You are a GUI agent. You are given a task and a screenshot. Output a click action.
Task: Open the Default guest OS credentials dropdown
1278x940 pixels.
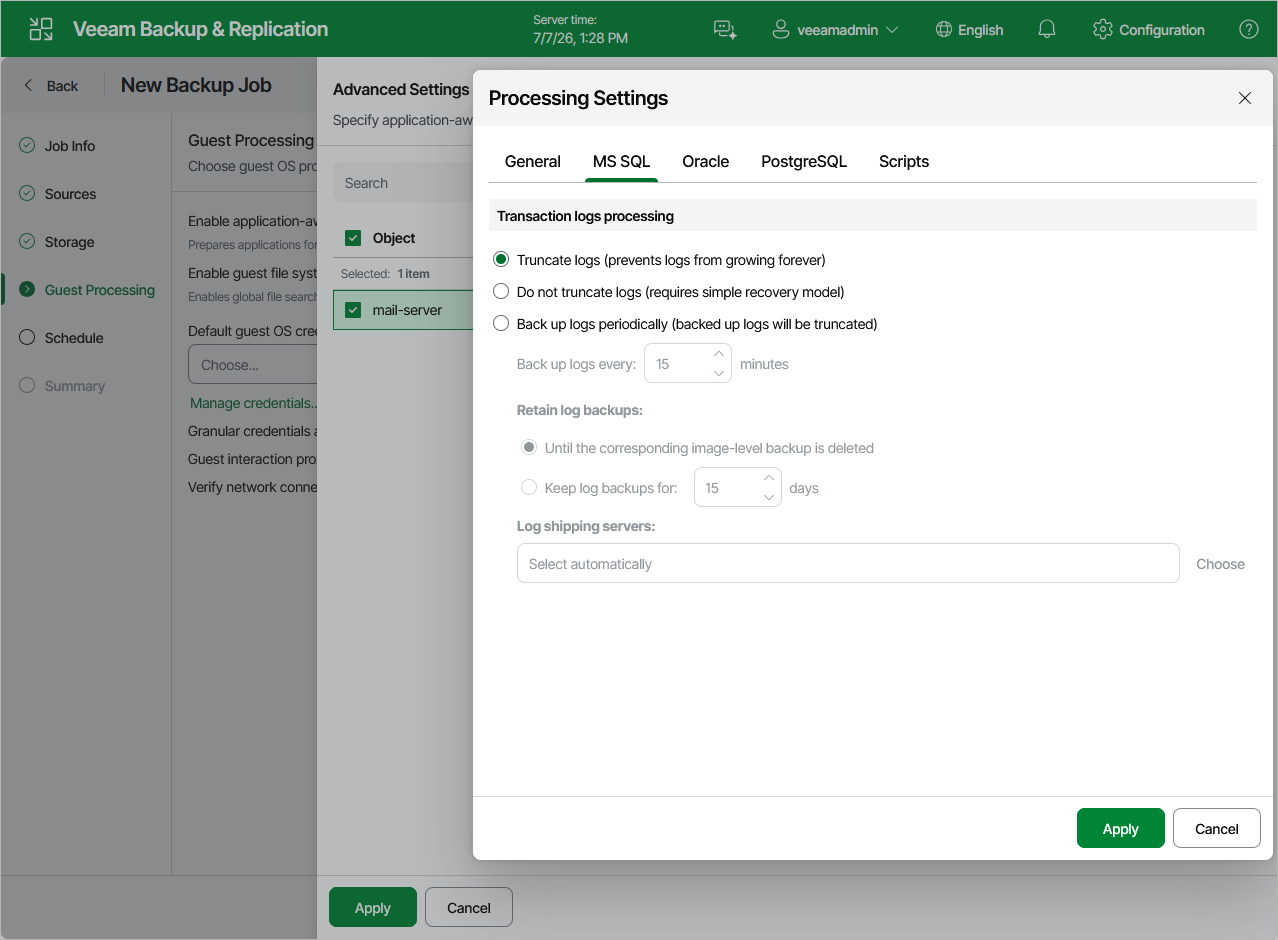click(x=252, y=365)
